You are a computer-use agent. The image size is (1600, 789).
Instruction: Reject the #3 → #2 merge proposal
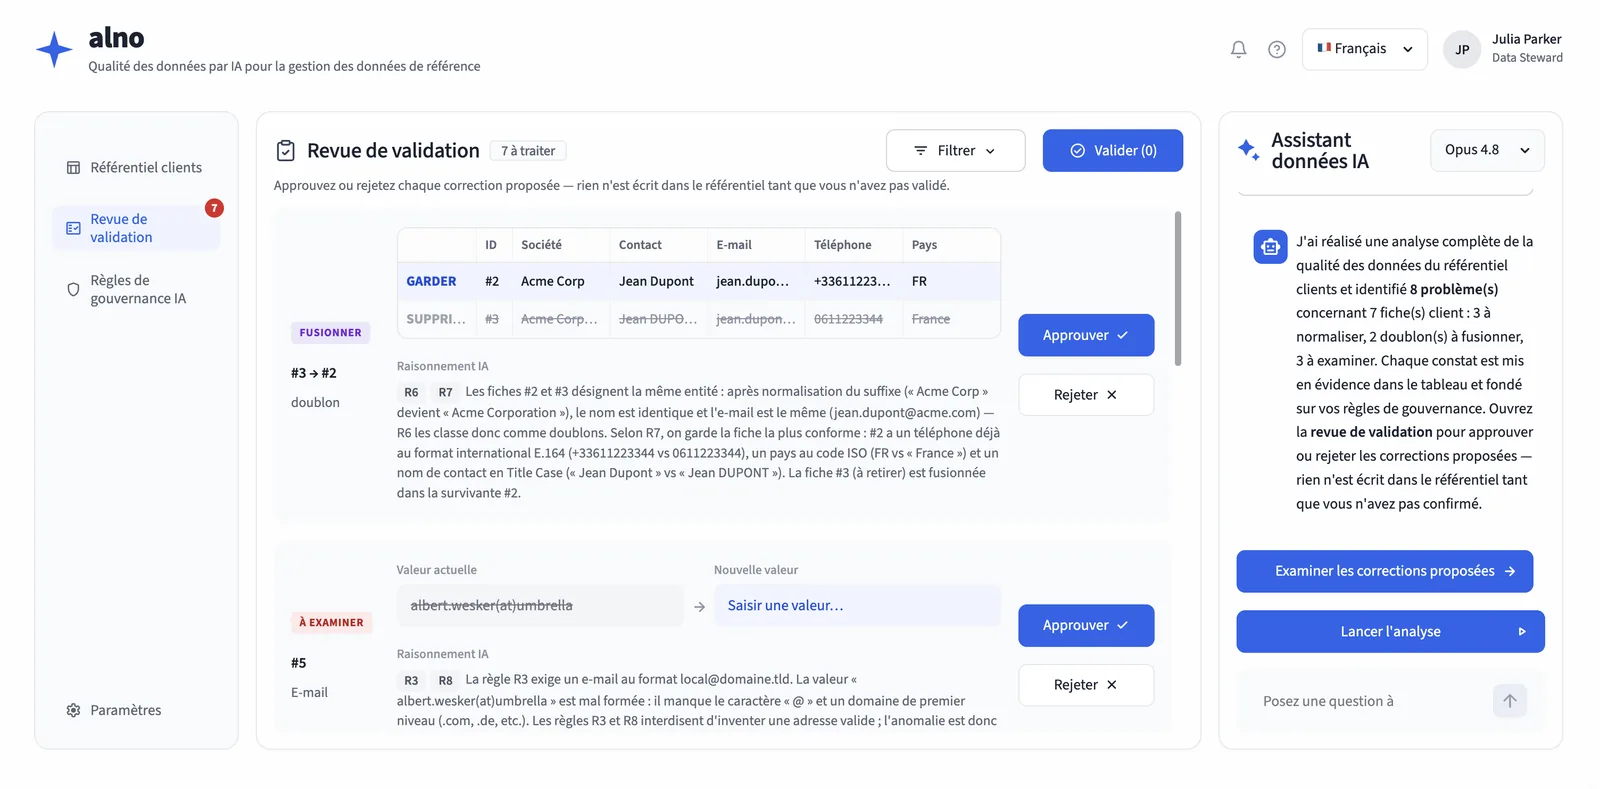click(1086, 395)
